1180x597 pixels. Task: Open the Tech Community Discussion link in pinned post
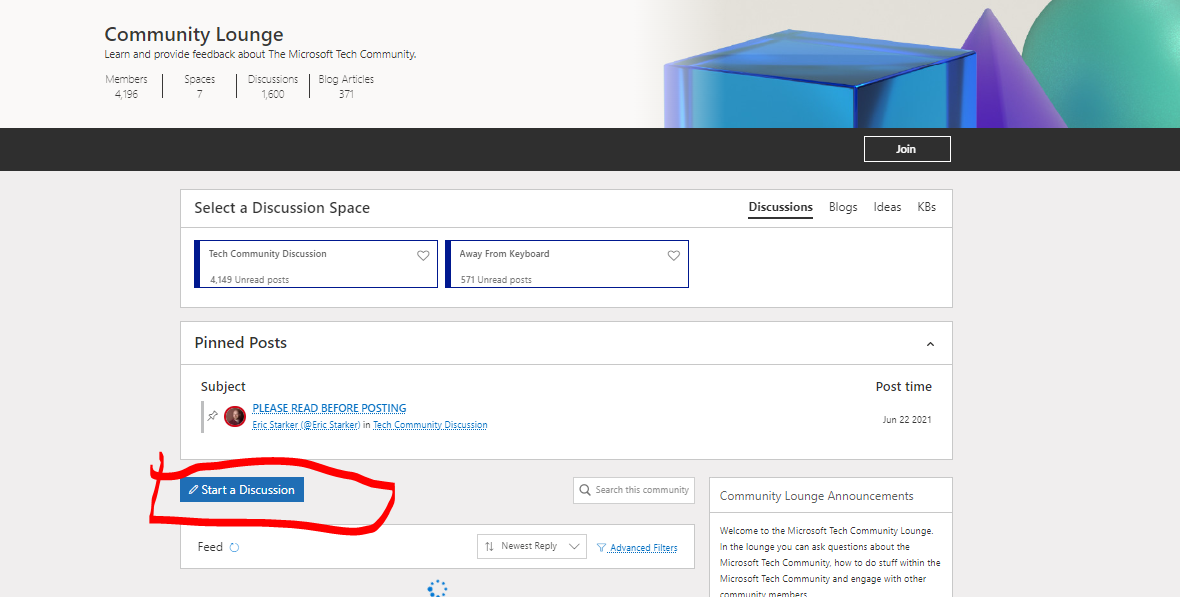(430, 425)
